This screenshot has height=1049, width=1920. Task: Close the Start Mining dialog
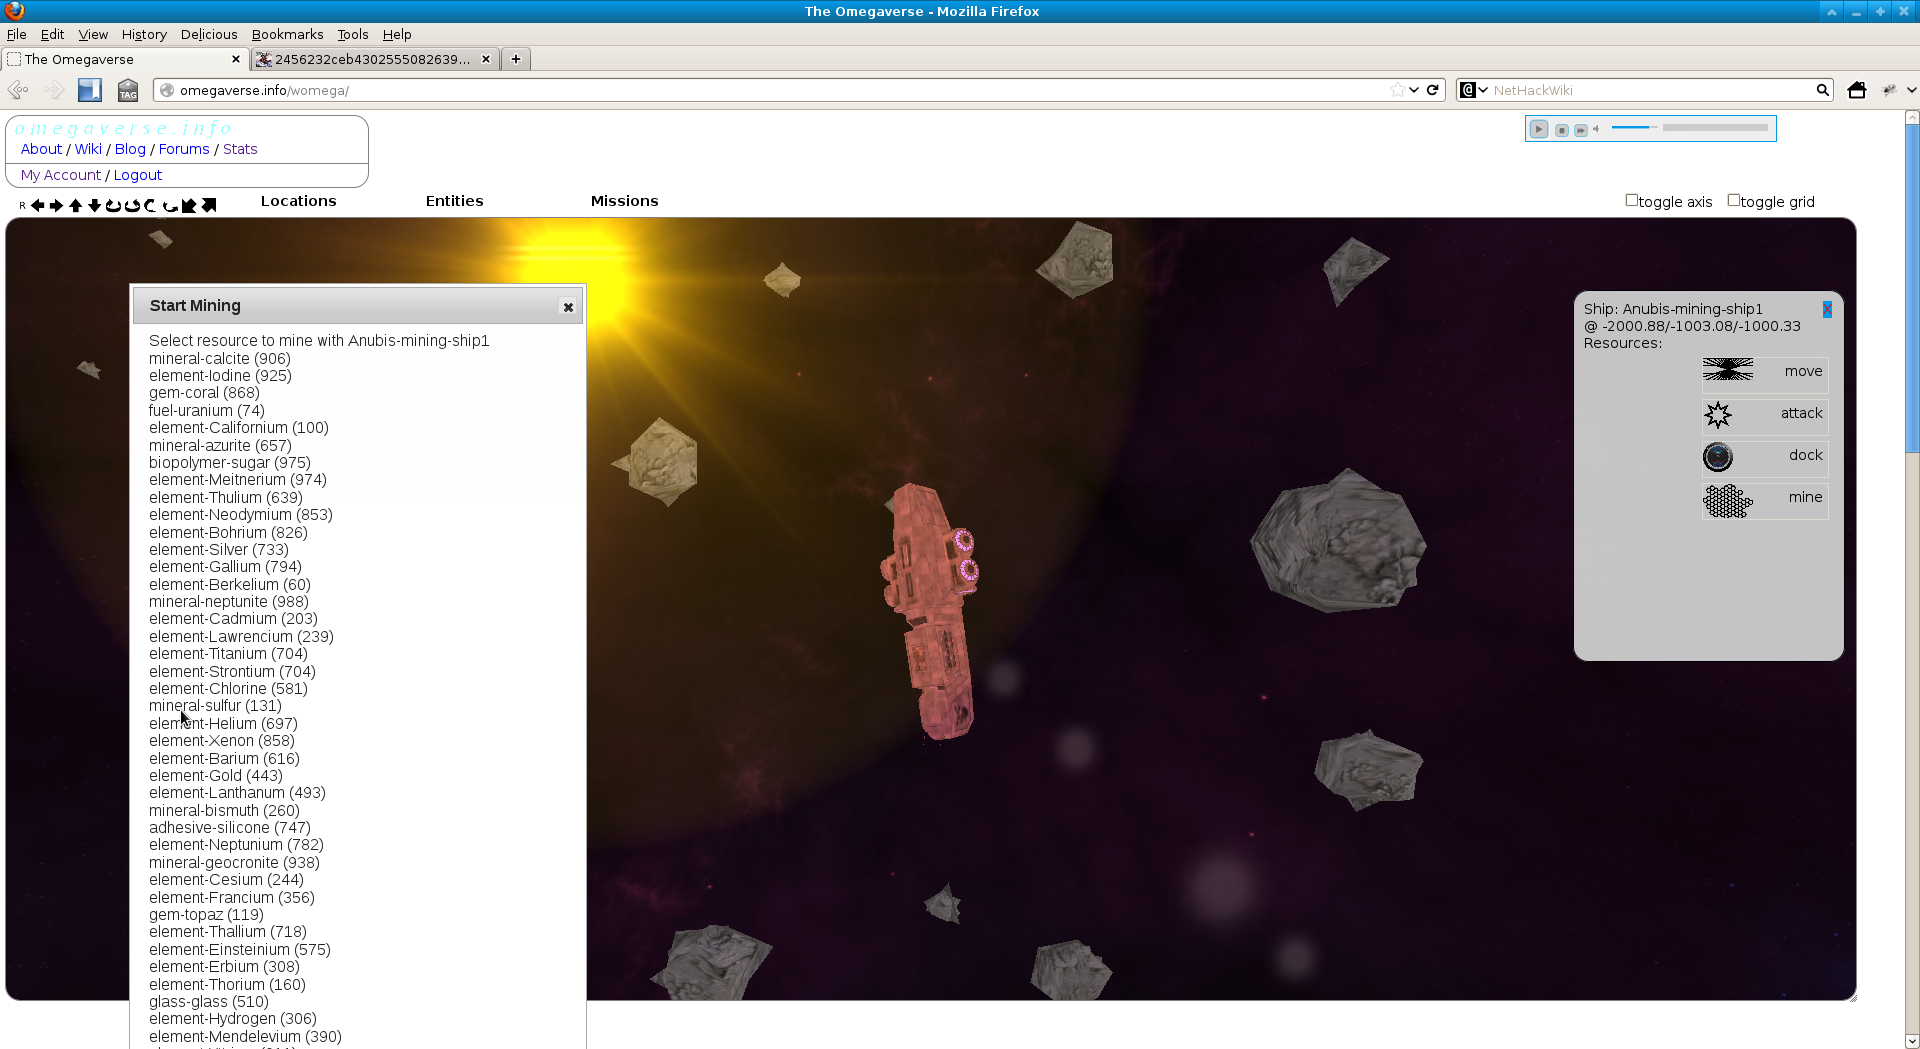(567, 306)
